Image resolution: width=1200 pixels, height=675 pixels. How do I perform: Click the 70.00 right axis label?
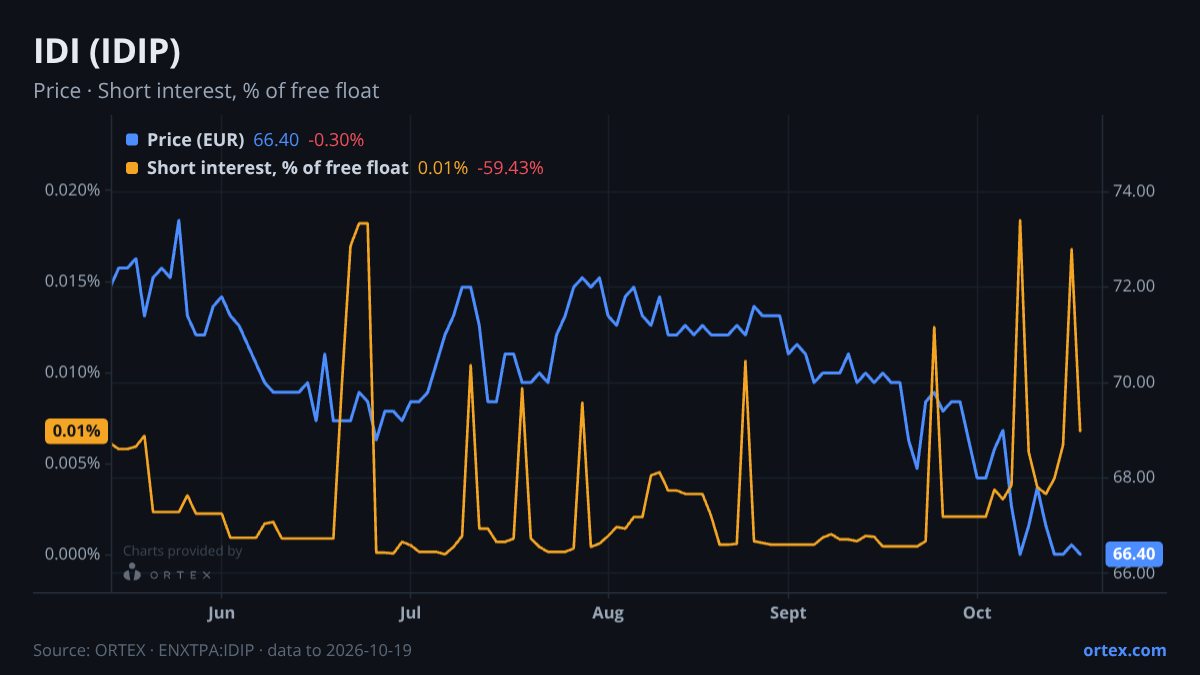1134,382
